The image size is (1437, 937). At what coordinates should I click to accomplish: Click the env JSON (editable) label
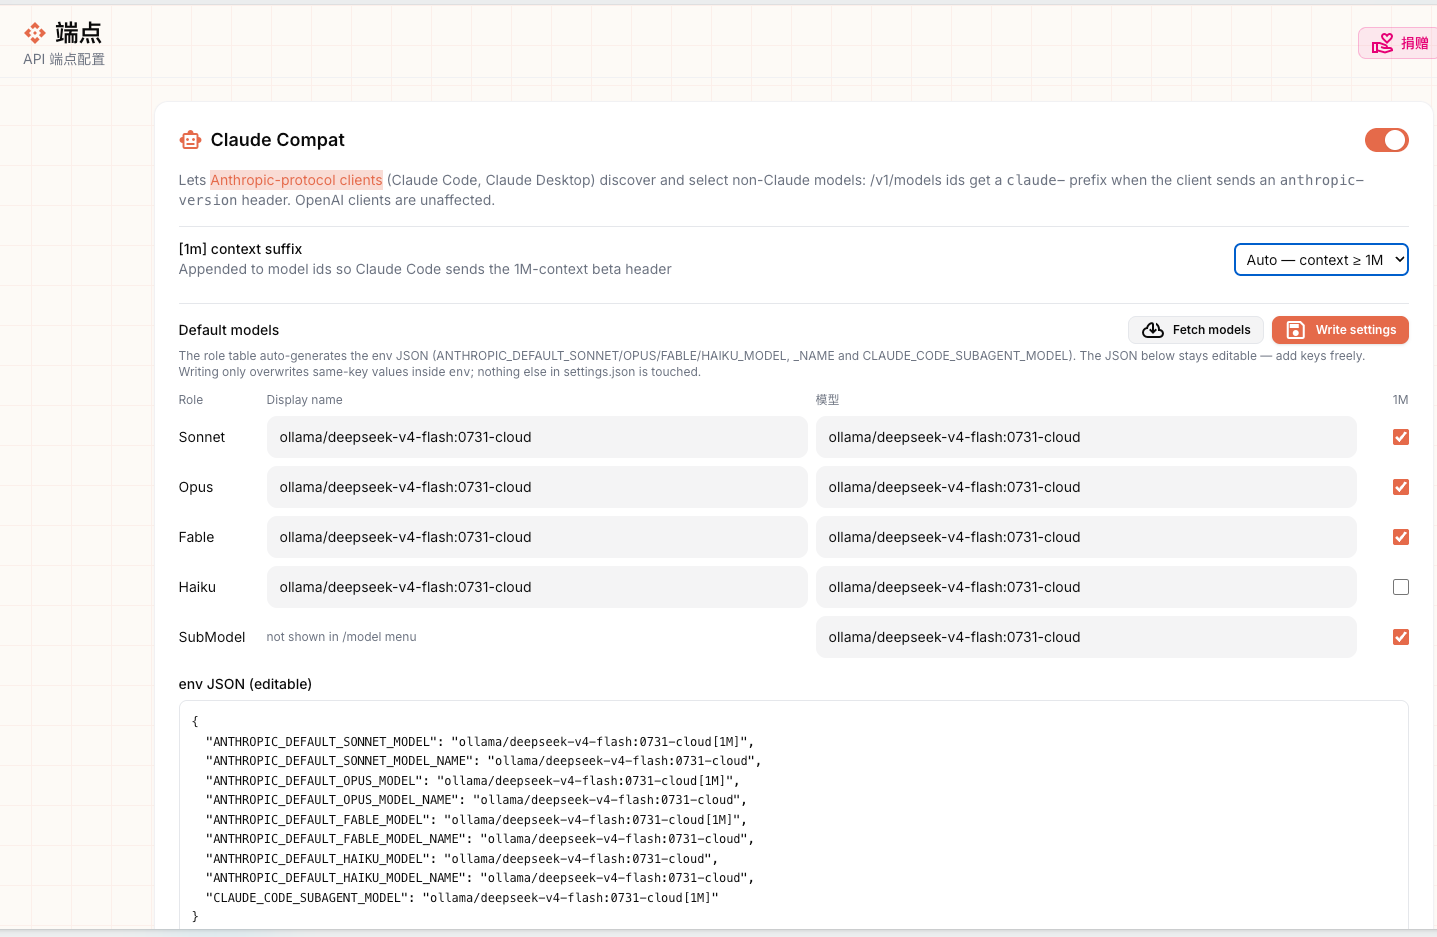click(x=245, y=684)
